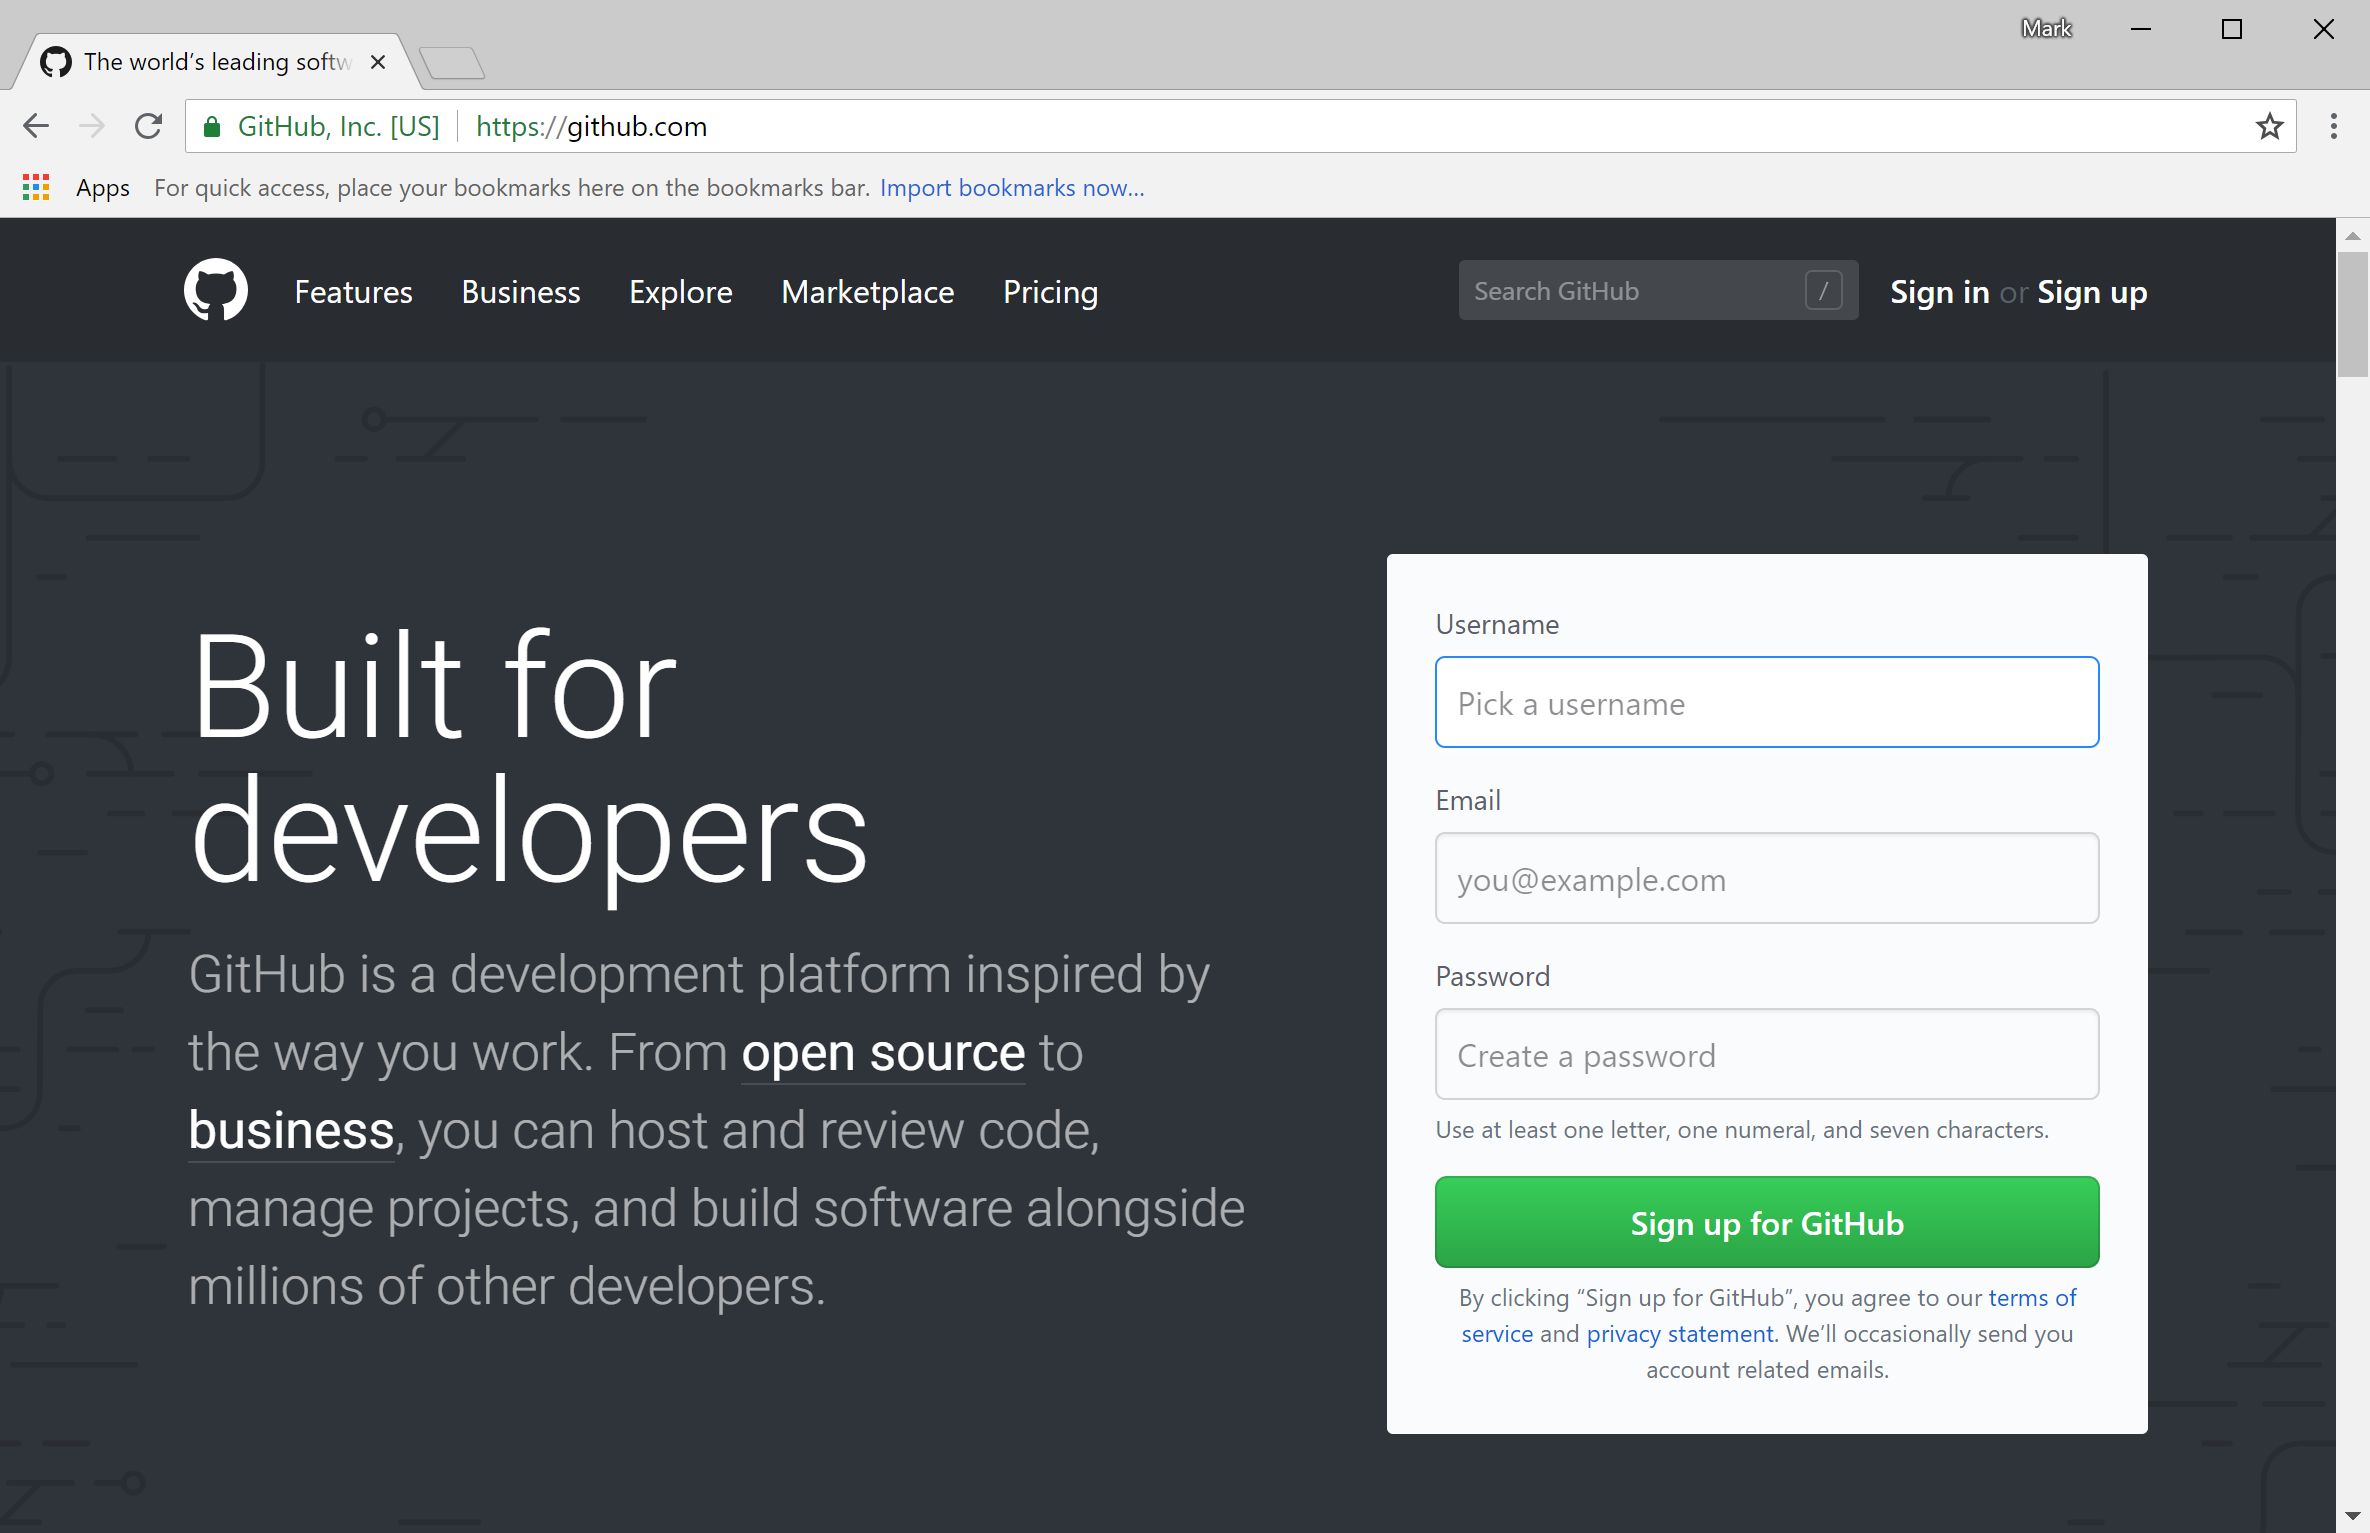Click the address bar URL github.com
The width and height of the screenshot is (2370, 1533).
(x=591, y=126)
